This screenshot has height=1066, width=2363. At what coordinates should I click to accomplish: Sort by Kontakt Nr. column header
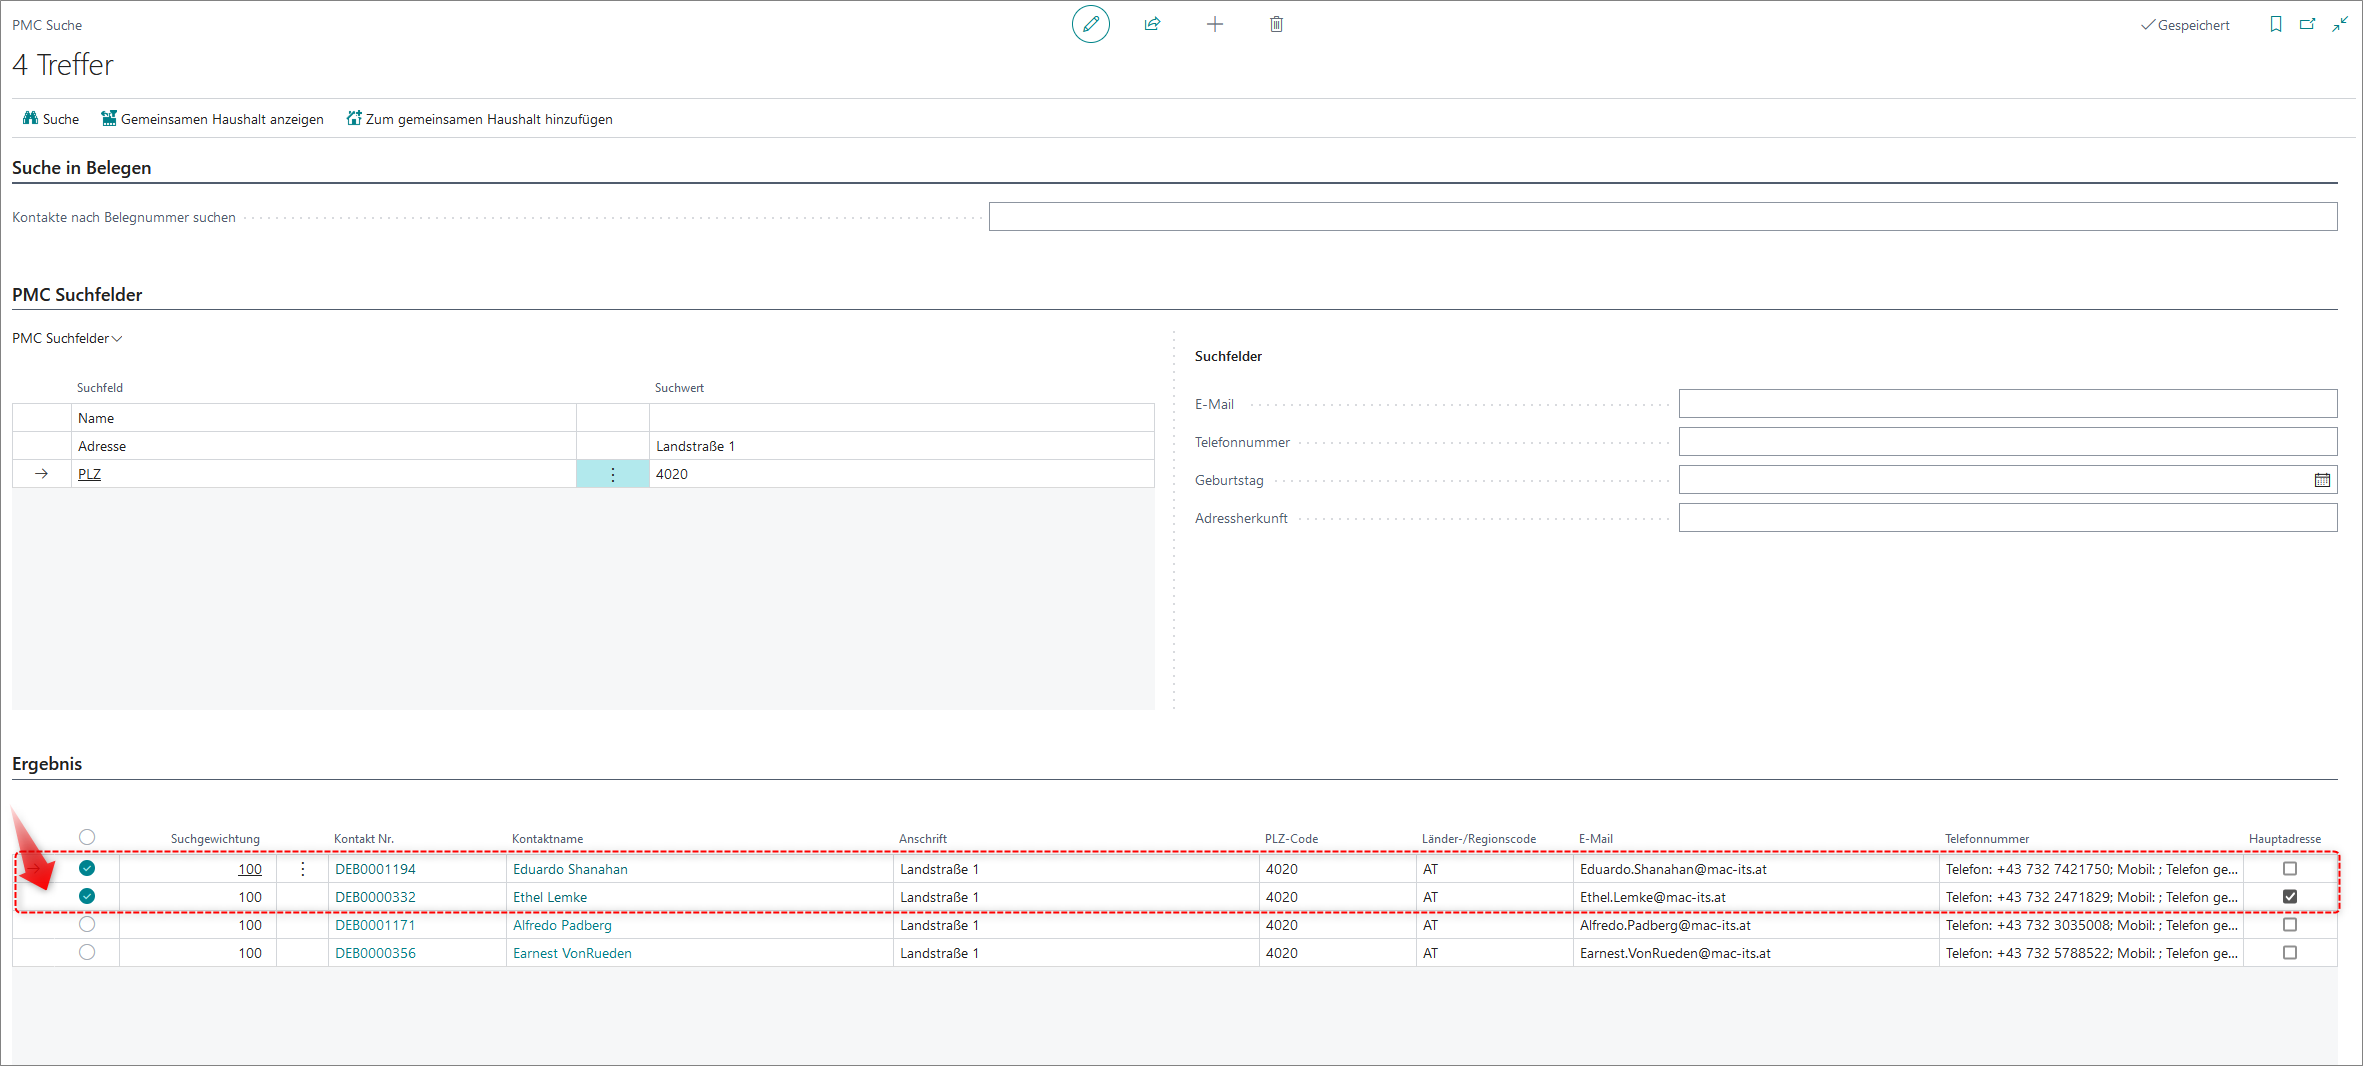pos(364,839)
